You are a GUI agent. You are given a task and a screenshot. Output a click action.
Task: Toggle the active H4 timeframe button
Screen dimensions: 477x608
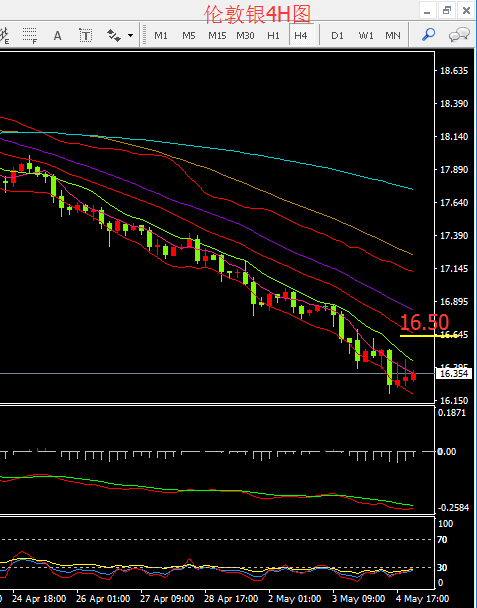coord(301,36)
